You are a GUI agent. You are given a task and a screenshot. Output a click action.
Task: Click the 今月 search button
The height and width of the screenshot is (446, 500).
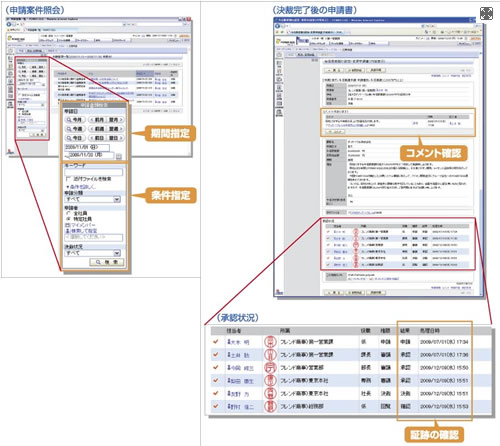(x=75, y=119)
